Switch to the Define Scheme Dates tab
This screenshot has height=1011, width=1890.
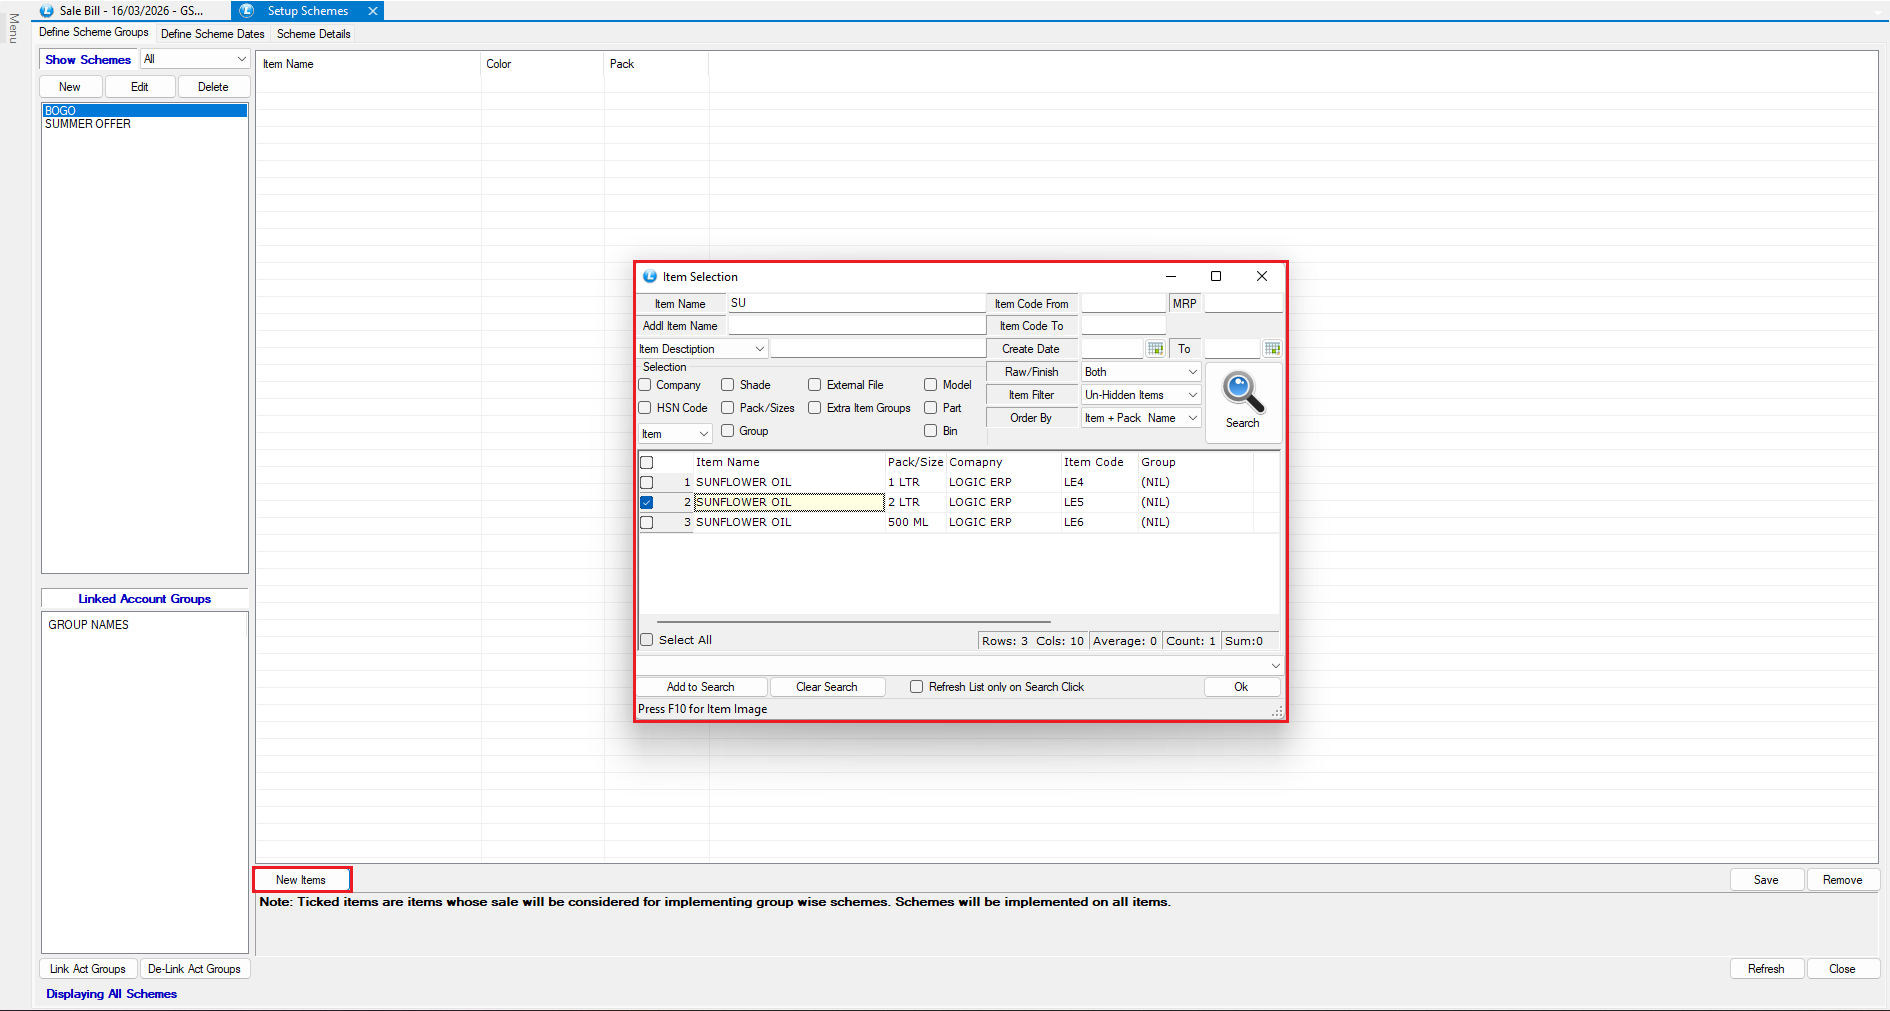tap(212, 34)
